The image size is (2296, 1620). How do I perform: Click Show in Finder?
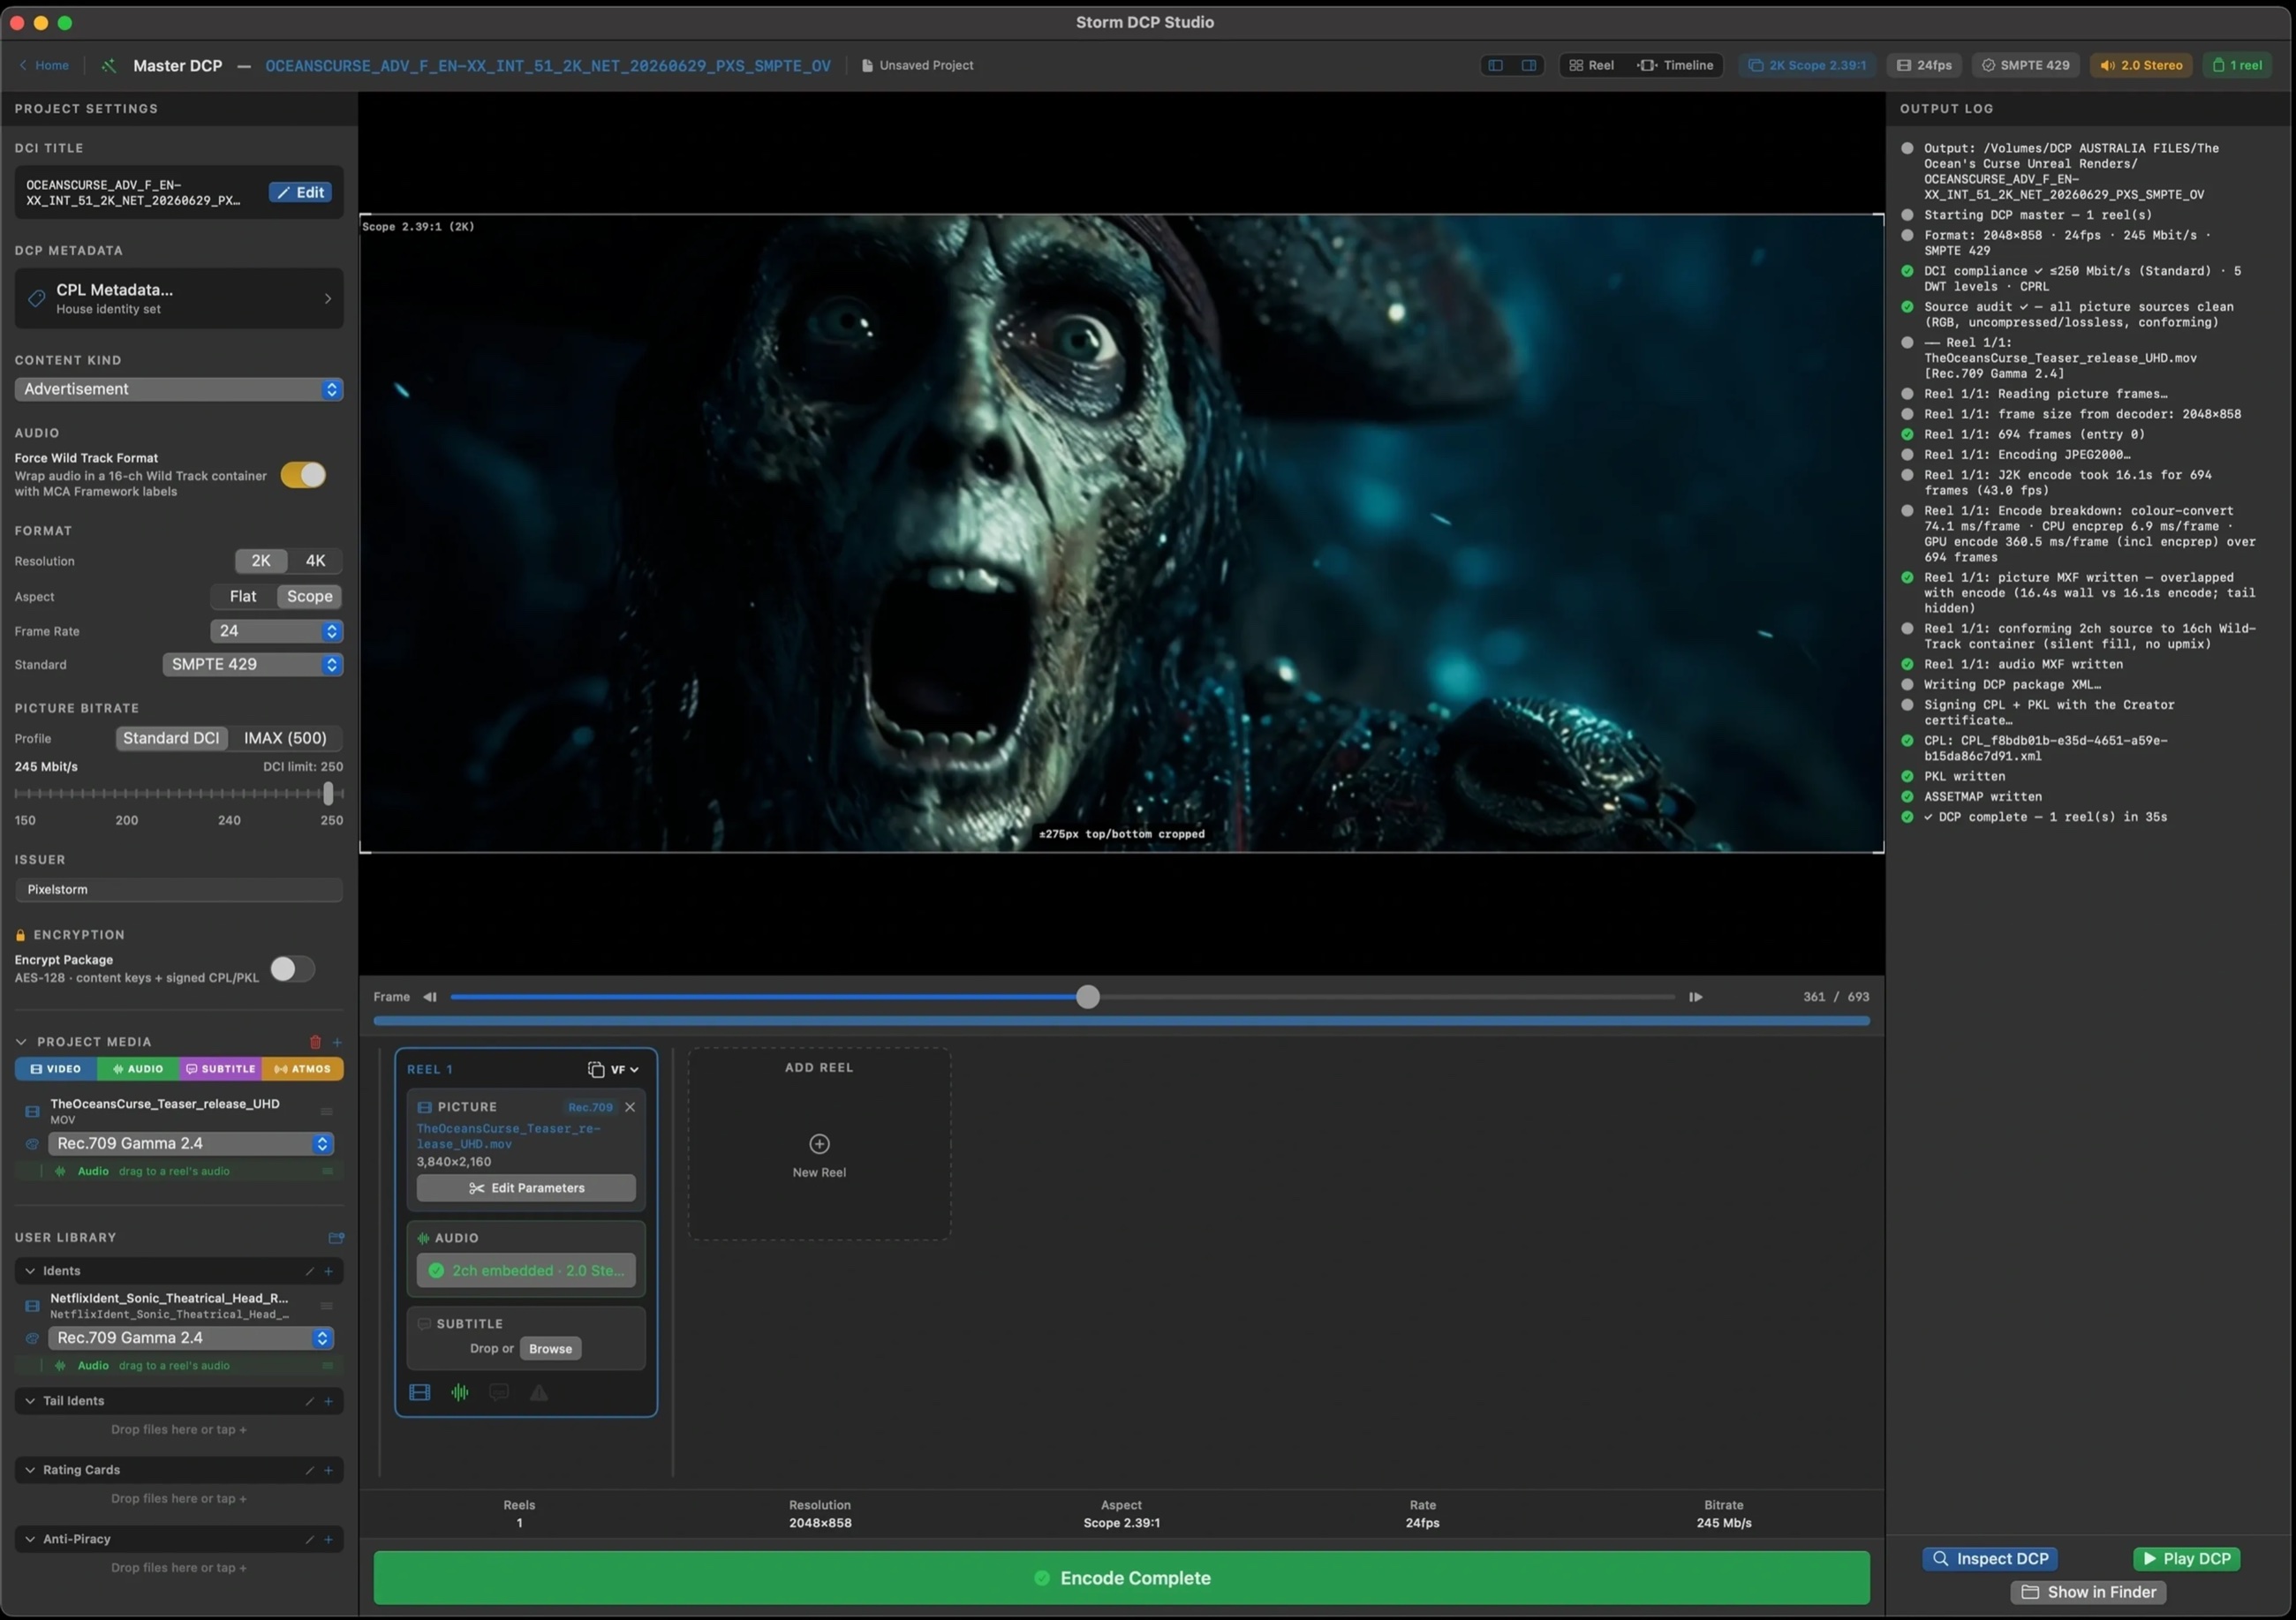point(2088,1592)
